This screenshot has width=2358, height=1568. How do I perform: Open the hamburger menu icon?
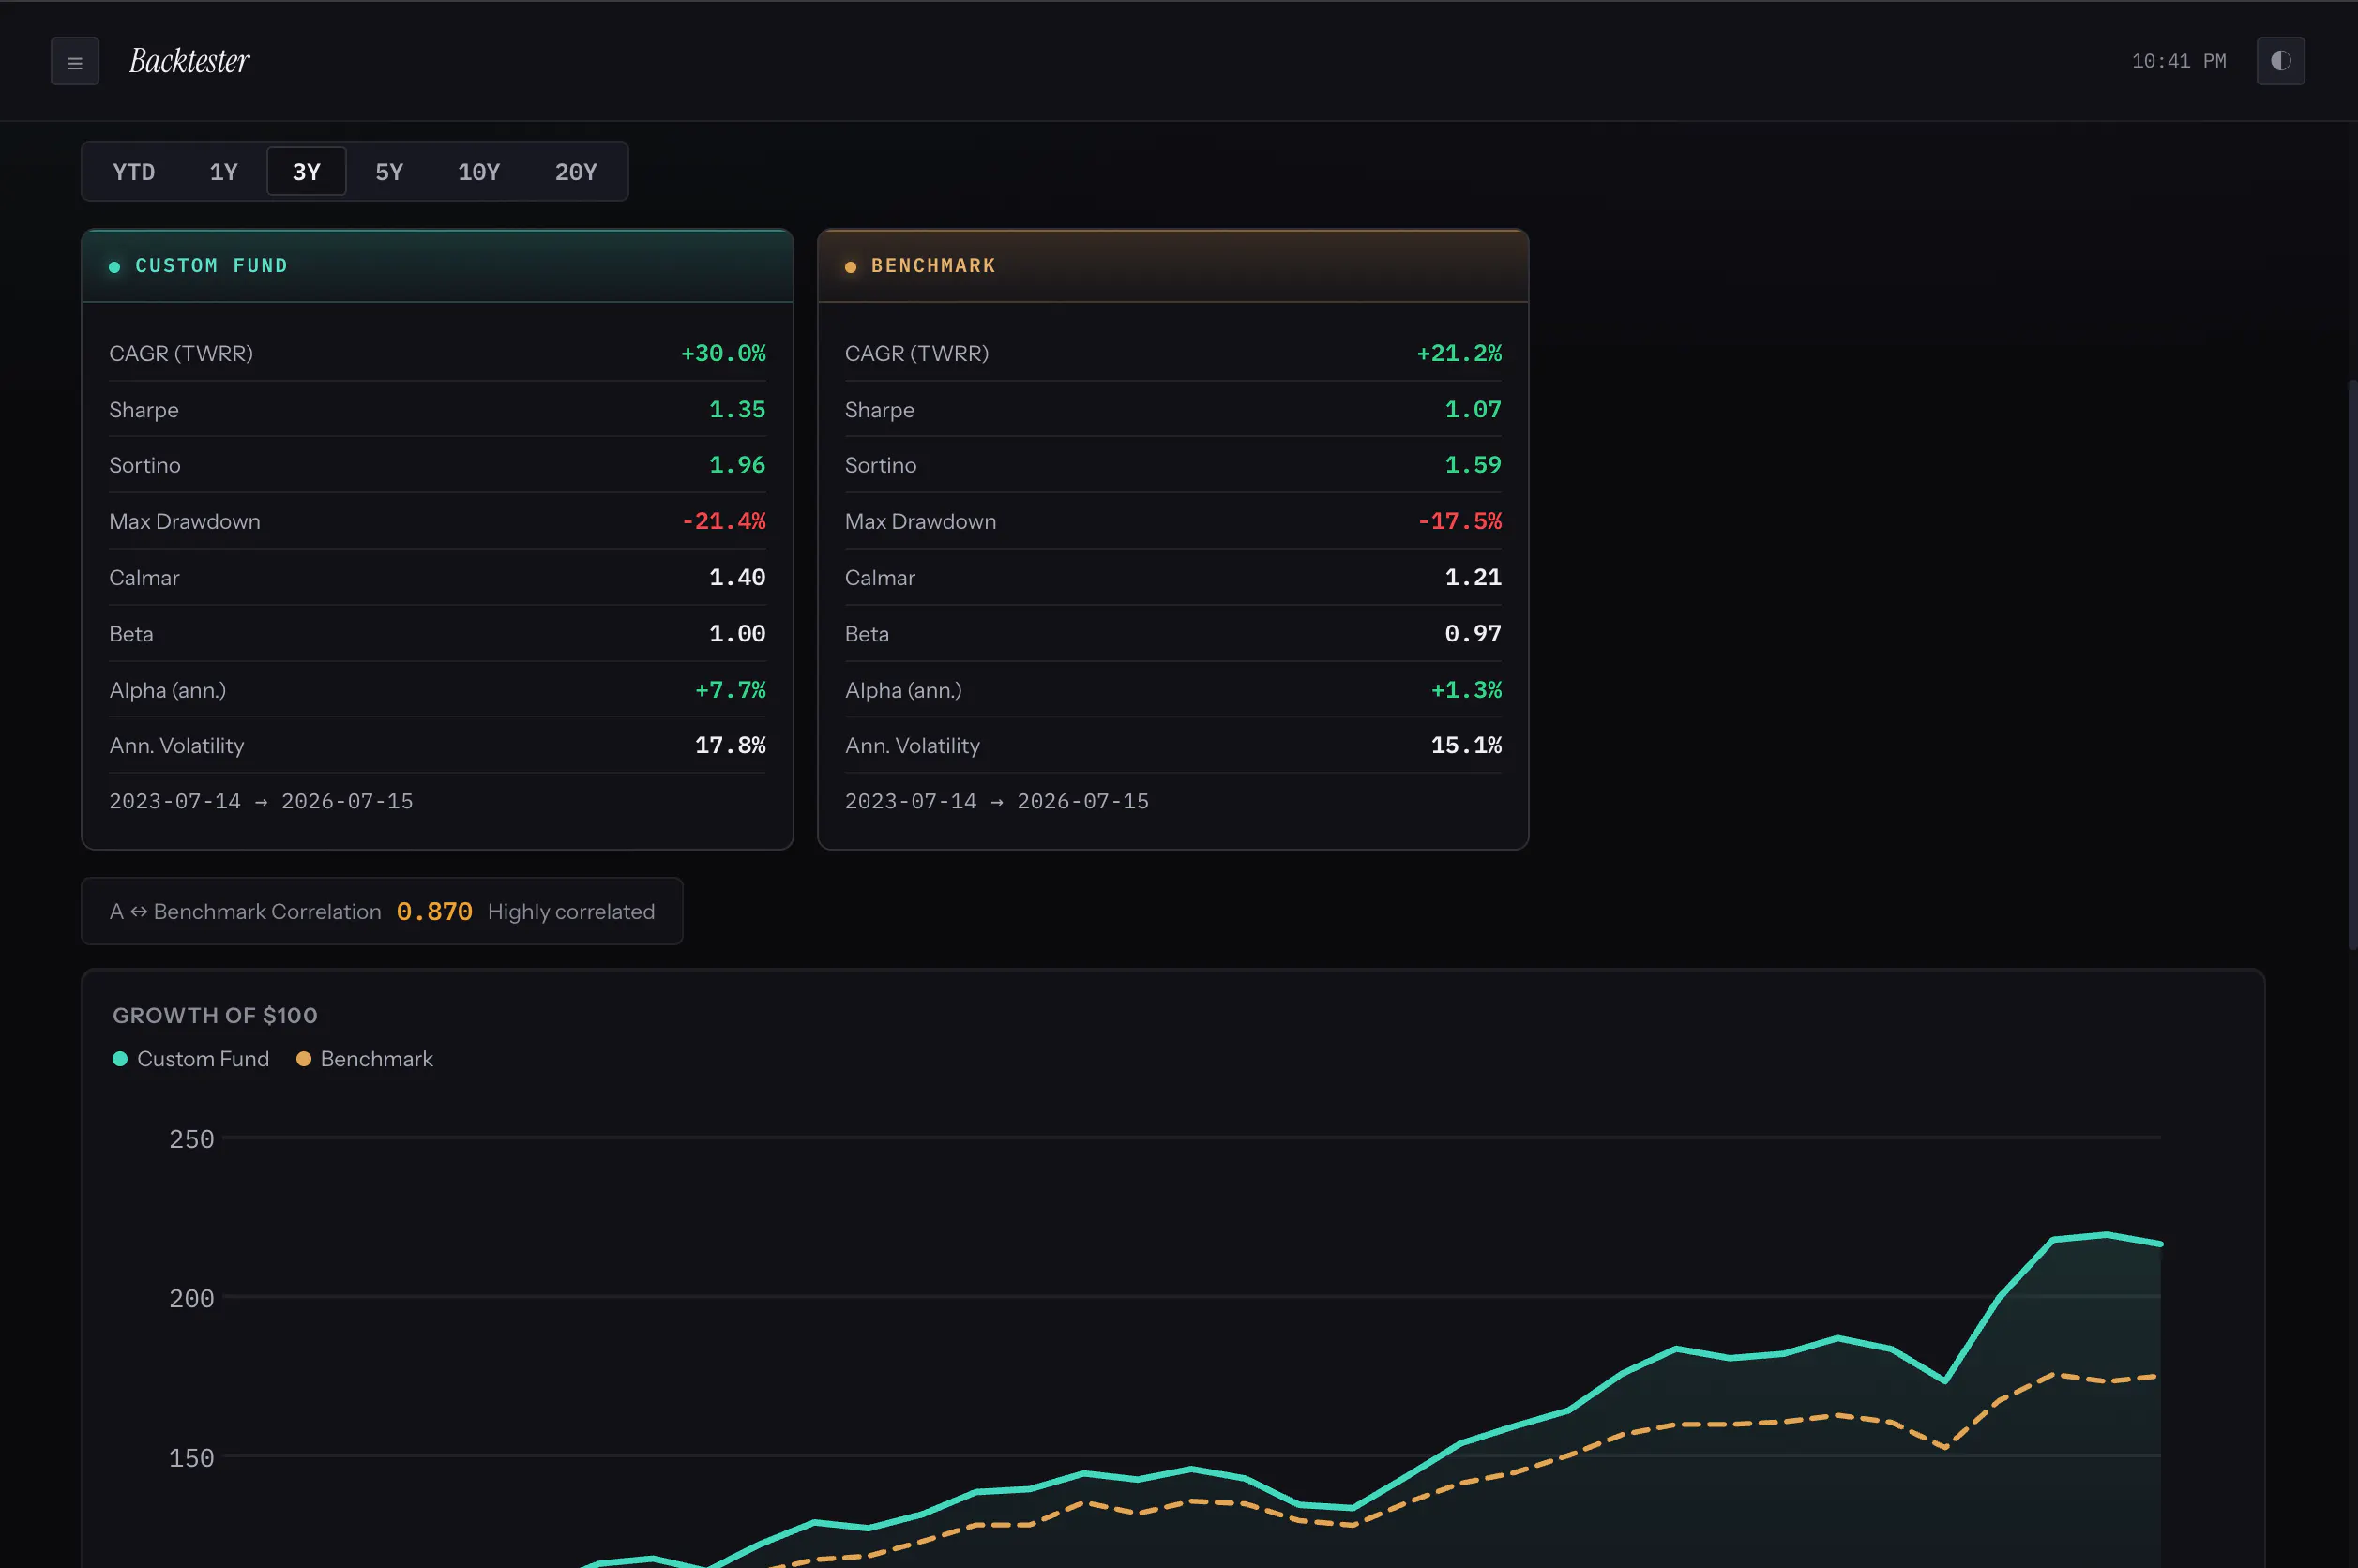tap(75, 62)
